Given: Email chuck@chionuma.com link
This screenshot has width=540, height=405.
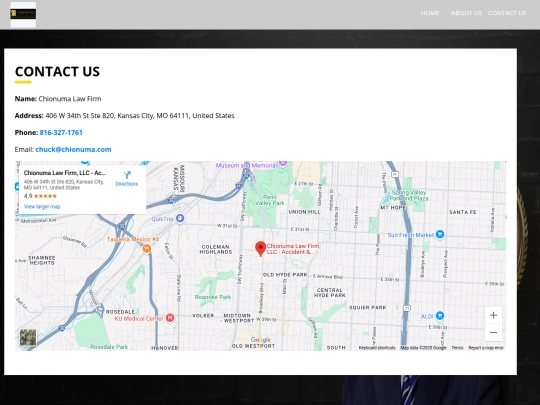Looking at the screenshot, I should tap(73, 149).
